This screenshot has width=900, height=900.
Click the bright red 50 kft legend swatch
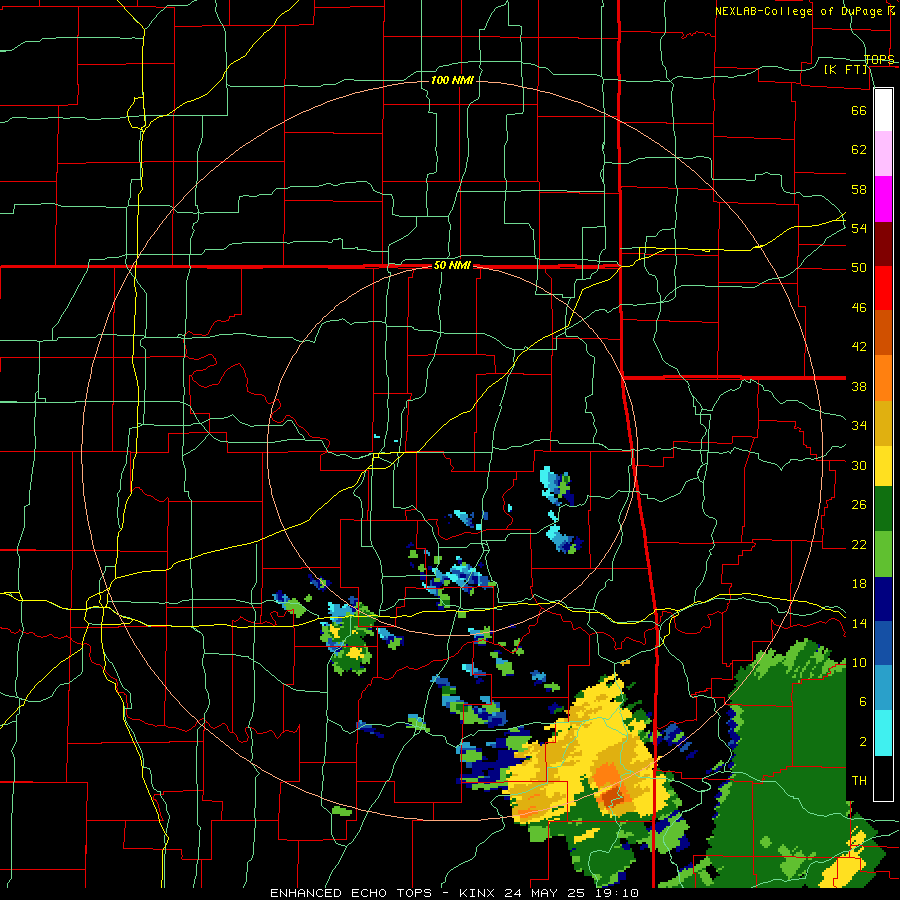point(883,288)
